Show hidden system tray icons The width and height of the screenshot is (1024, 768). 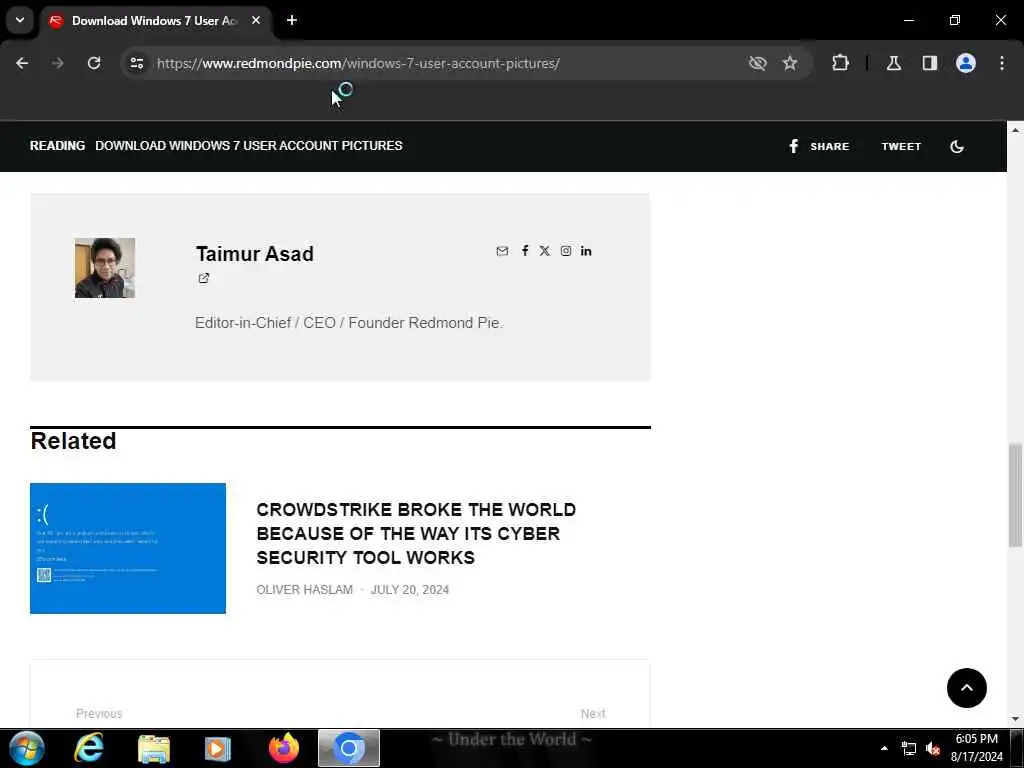pos(884,748)
